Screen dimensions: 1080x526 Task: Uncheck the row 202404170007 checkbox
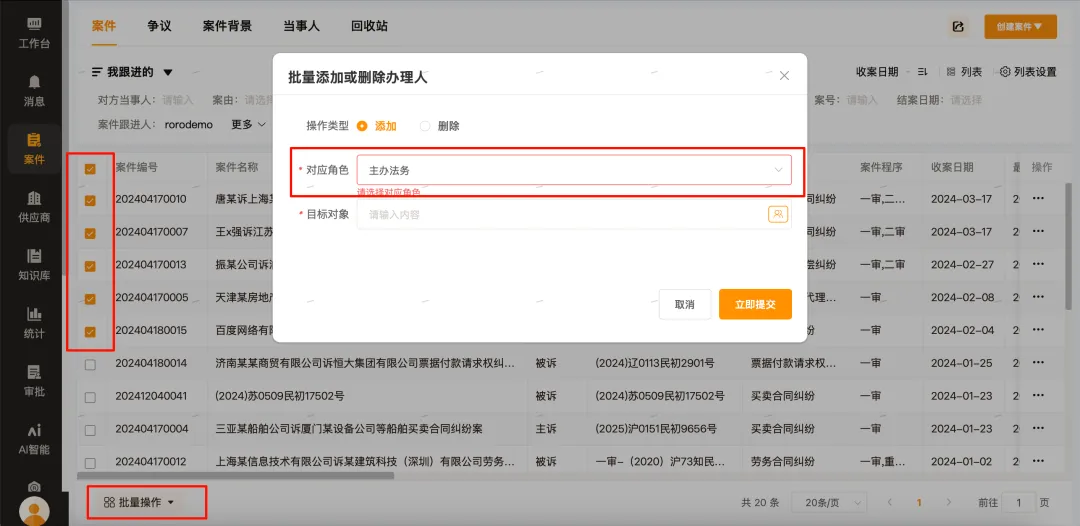[x=90, y=233]
